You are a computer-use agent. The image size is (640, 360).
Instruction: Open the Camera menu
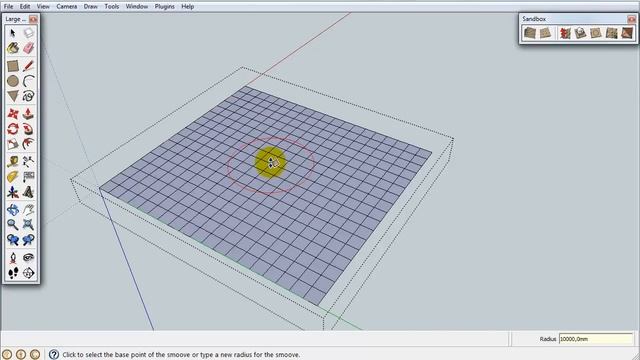coord(67,7)
